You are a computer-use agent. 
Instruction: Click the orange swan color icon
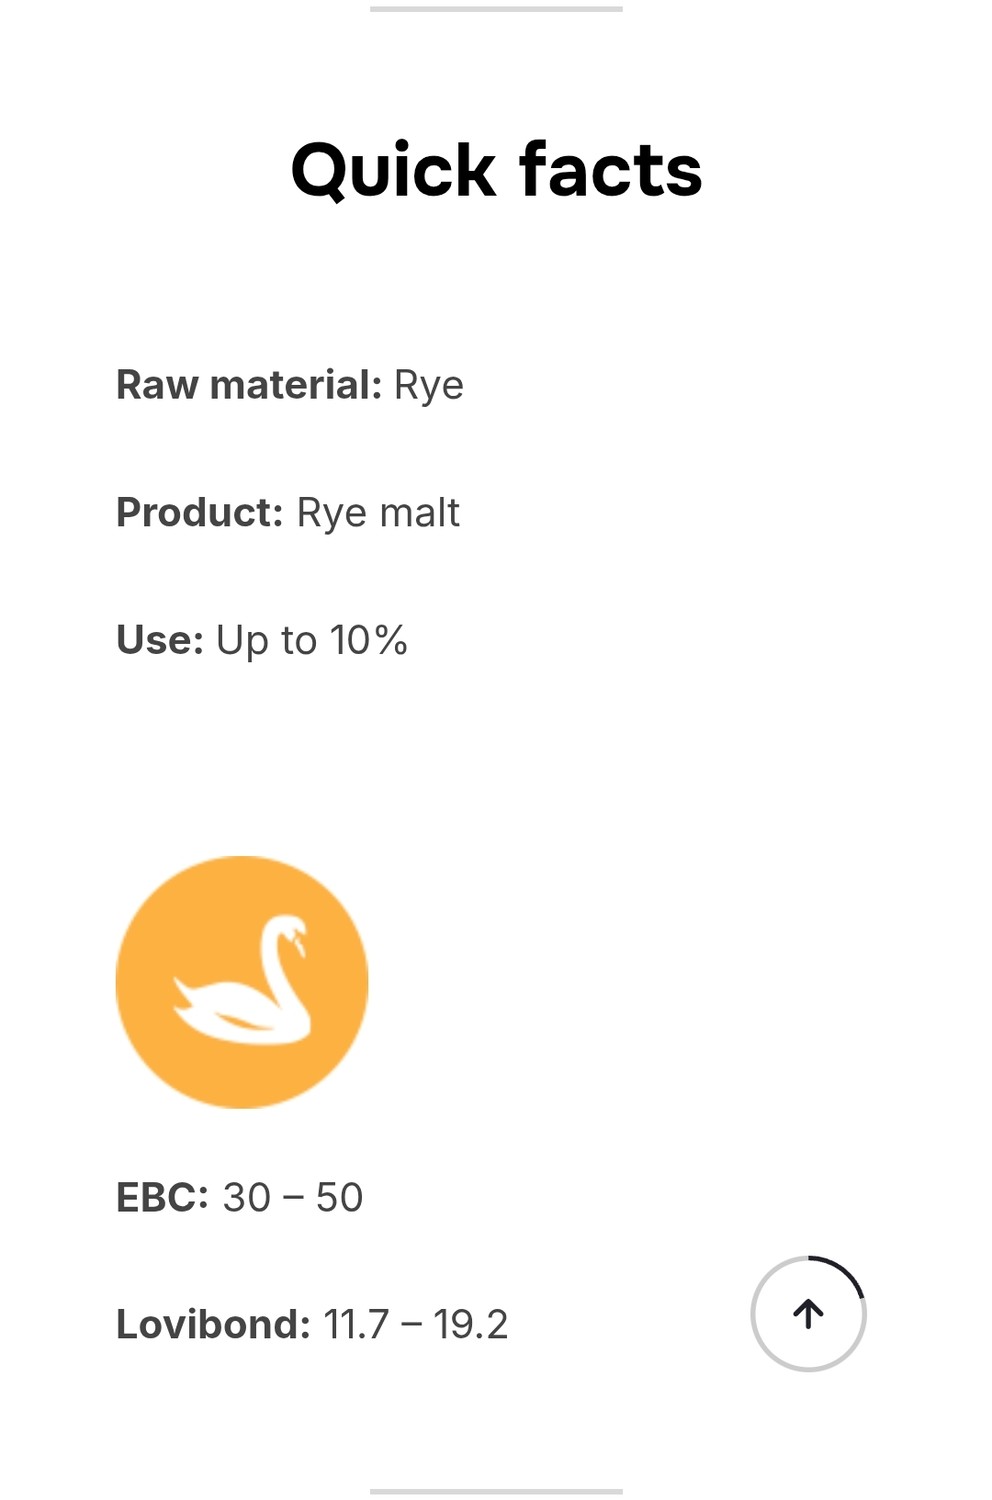(242, 982)
